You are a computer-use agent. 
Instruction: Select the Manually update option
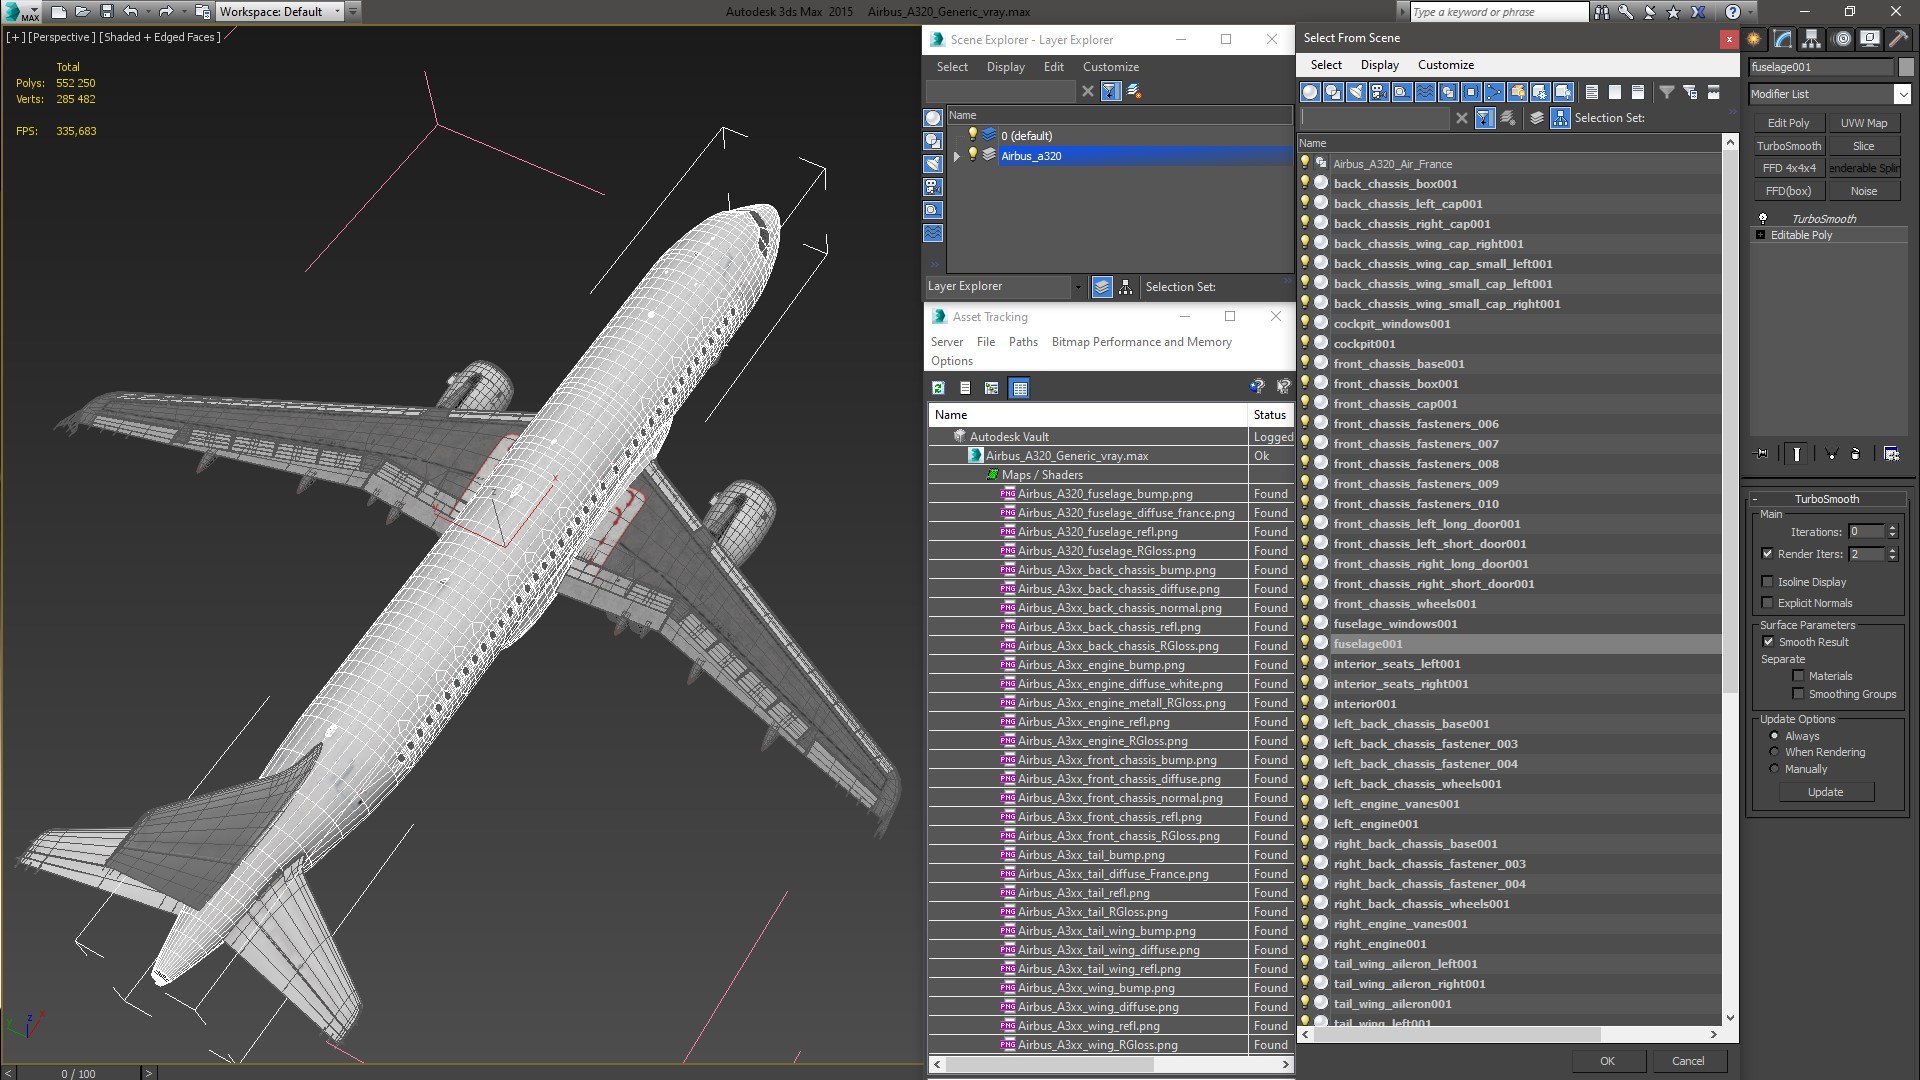pos(1774,769)
